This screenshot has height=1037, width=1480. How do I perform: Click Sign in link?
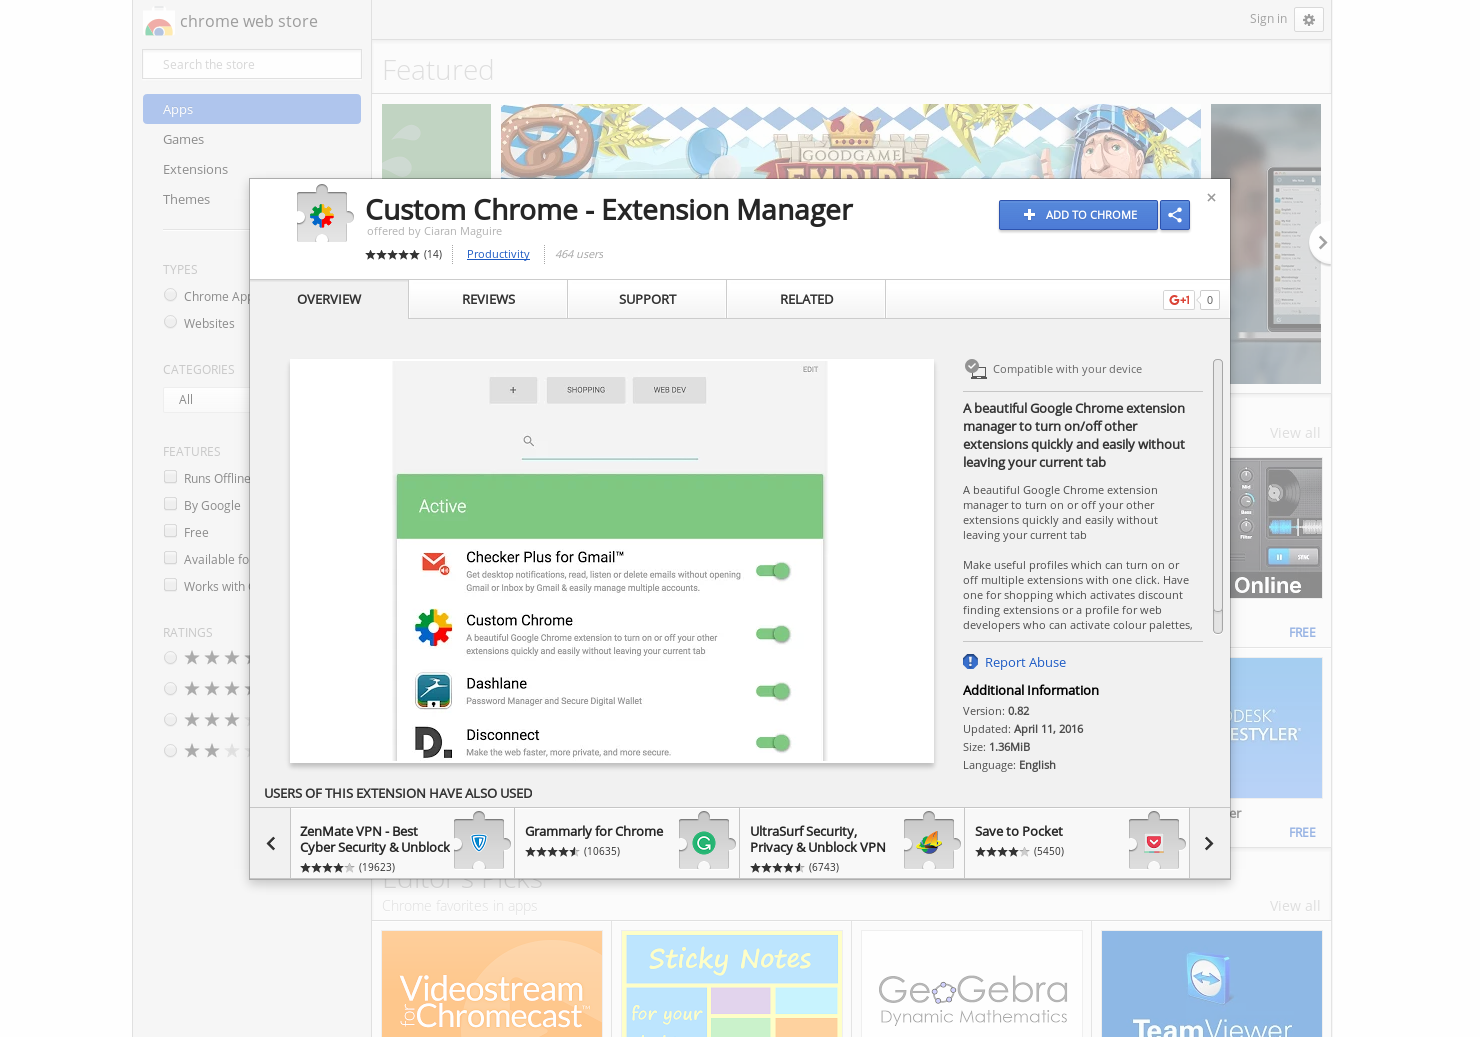tap(1268, 18)
